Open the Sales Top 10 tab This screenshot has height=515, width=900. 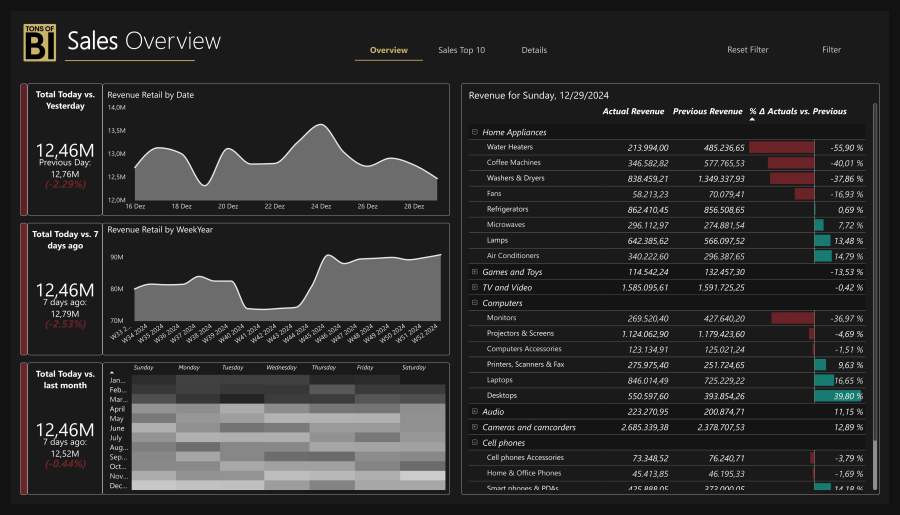click(x=461, y=50)
